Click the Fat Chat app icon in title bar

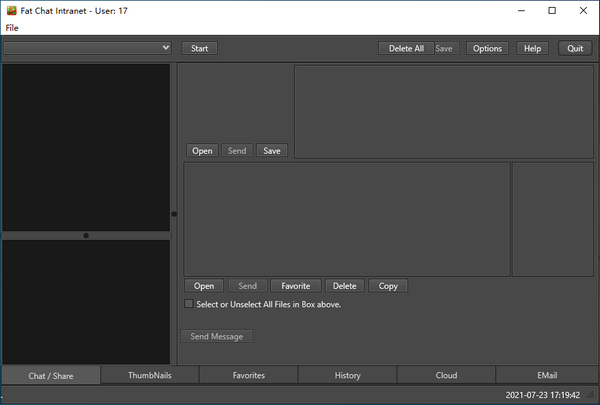click(x=11, y=10)
